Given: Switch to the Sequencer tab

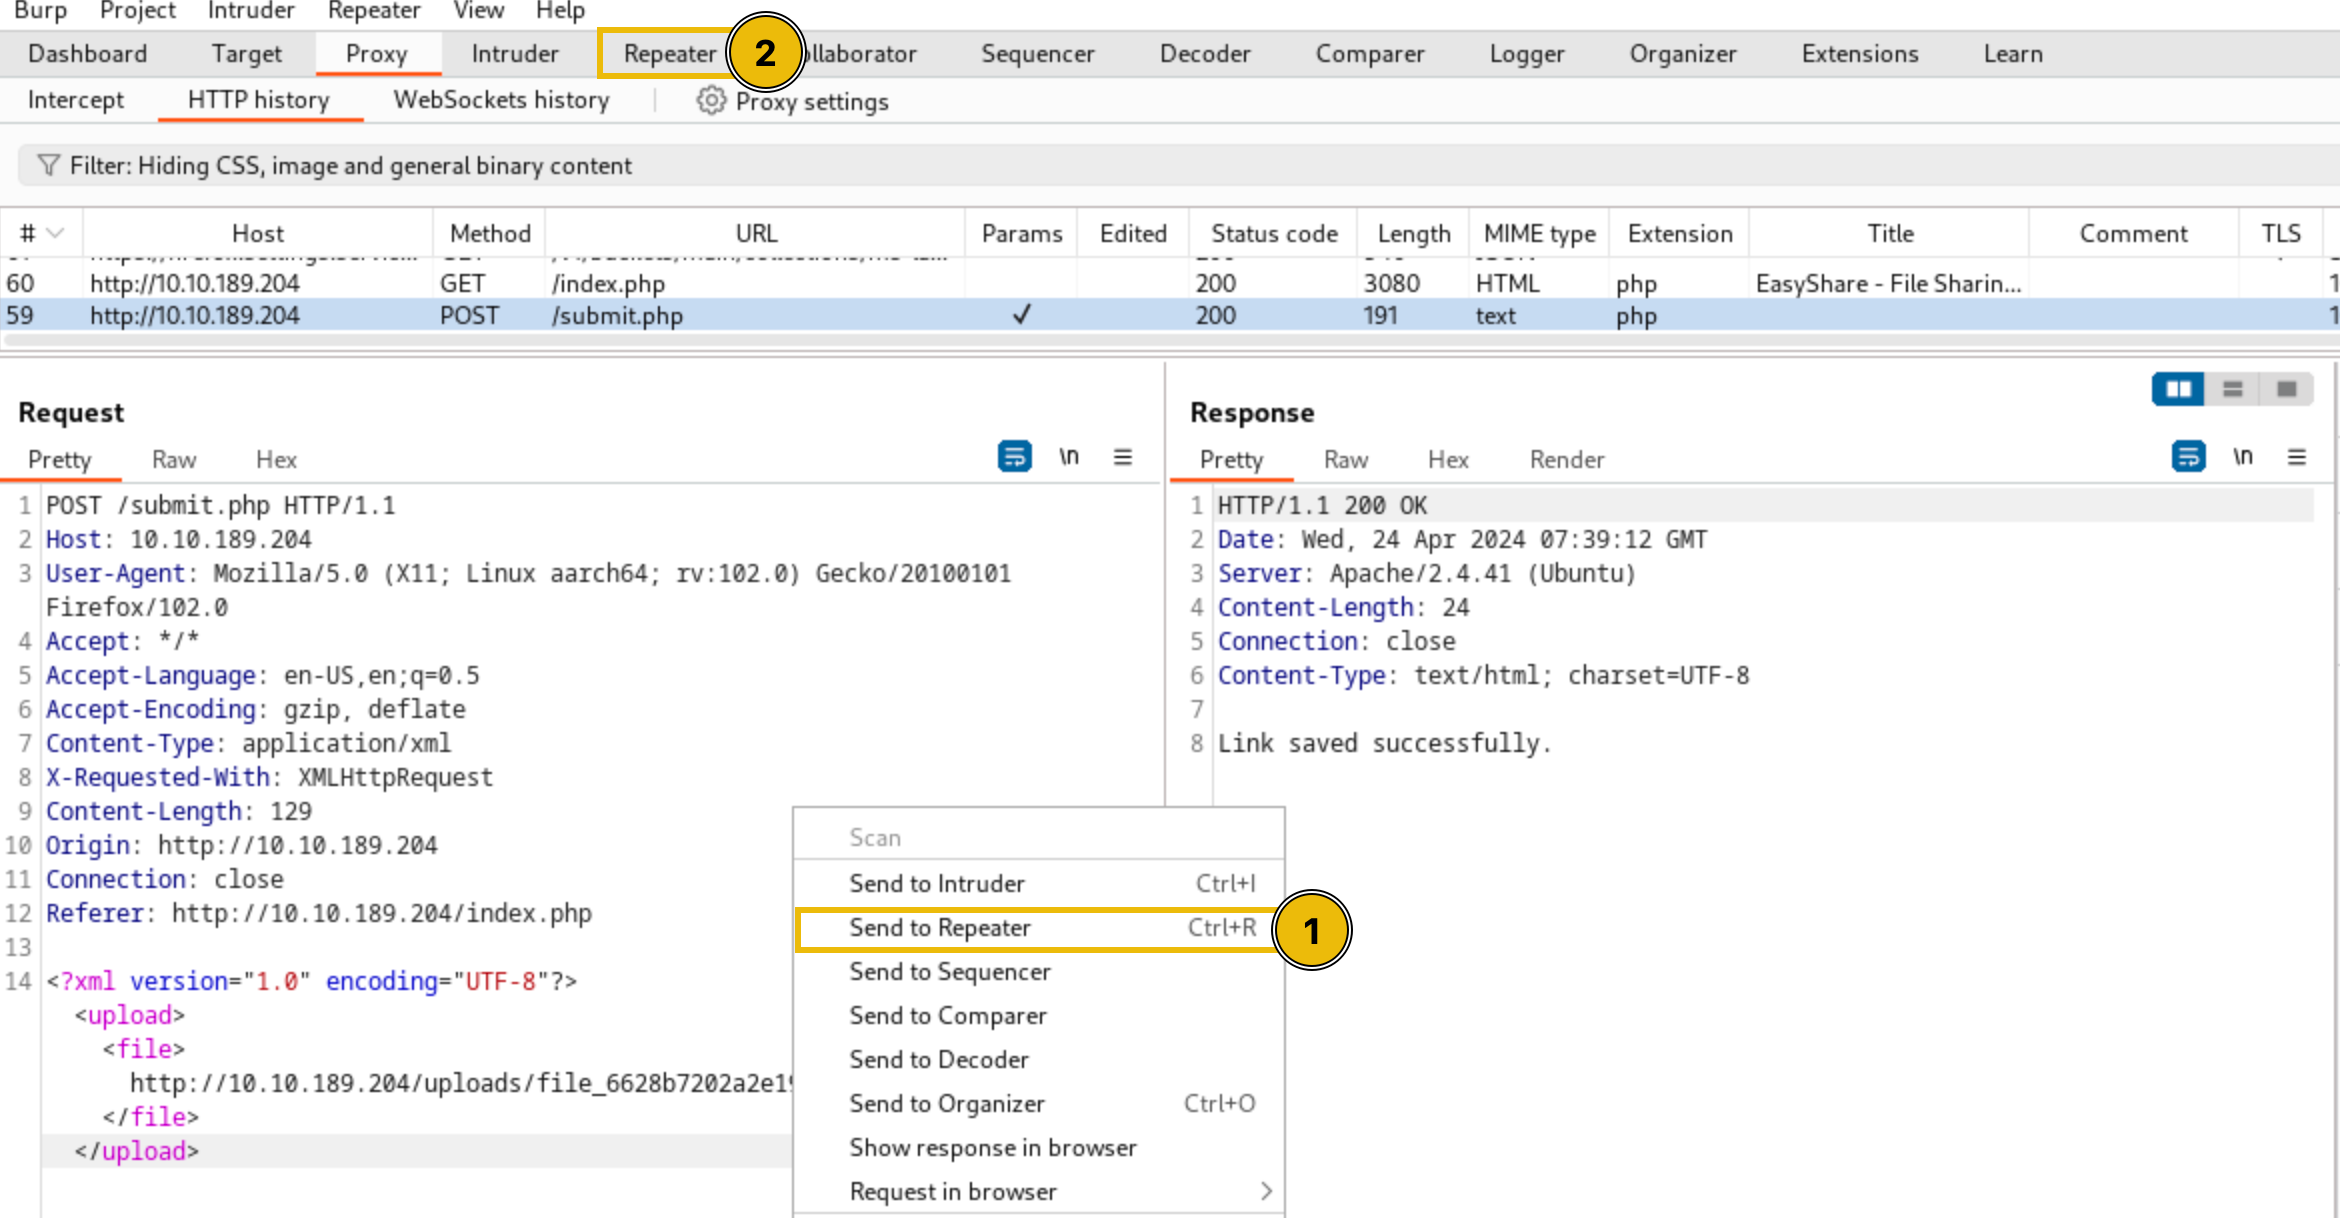Looking at the screenshot, I should tap(1037, 54).
